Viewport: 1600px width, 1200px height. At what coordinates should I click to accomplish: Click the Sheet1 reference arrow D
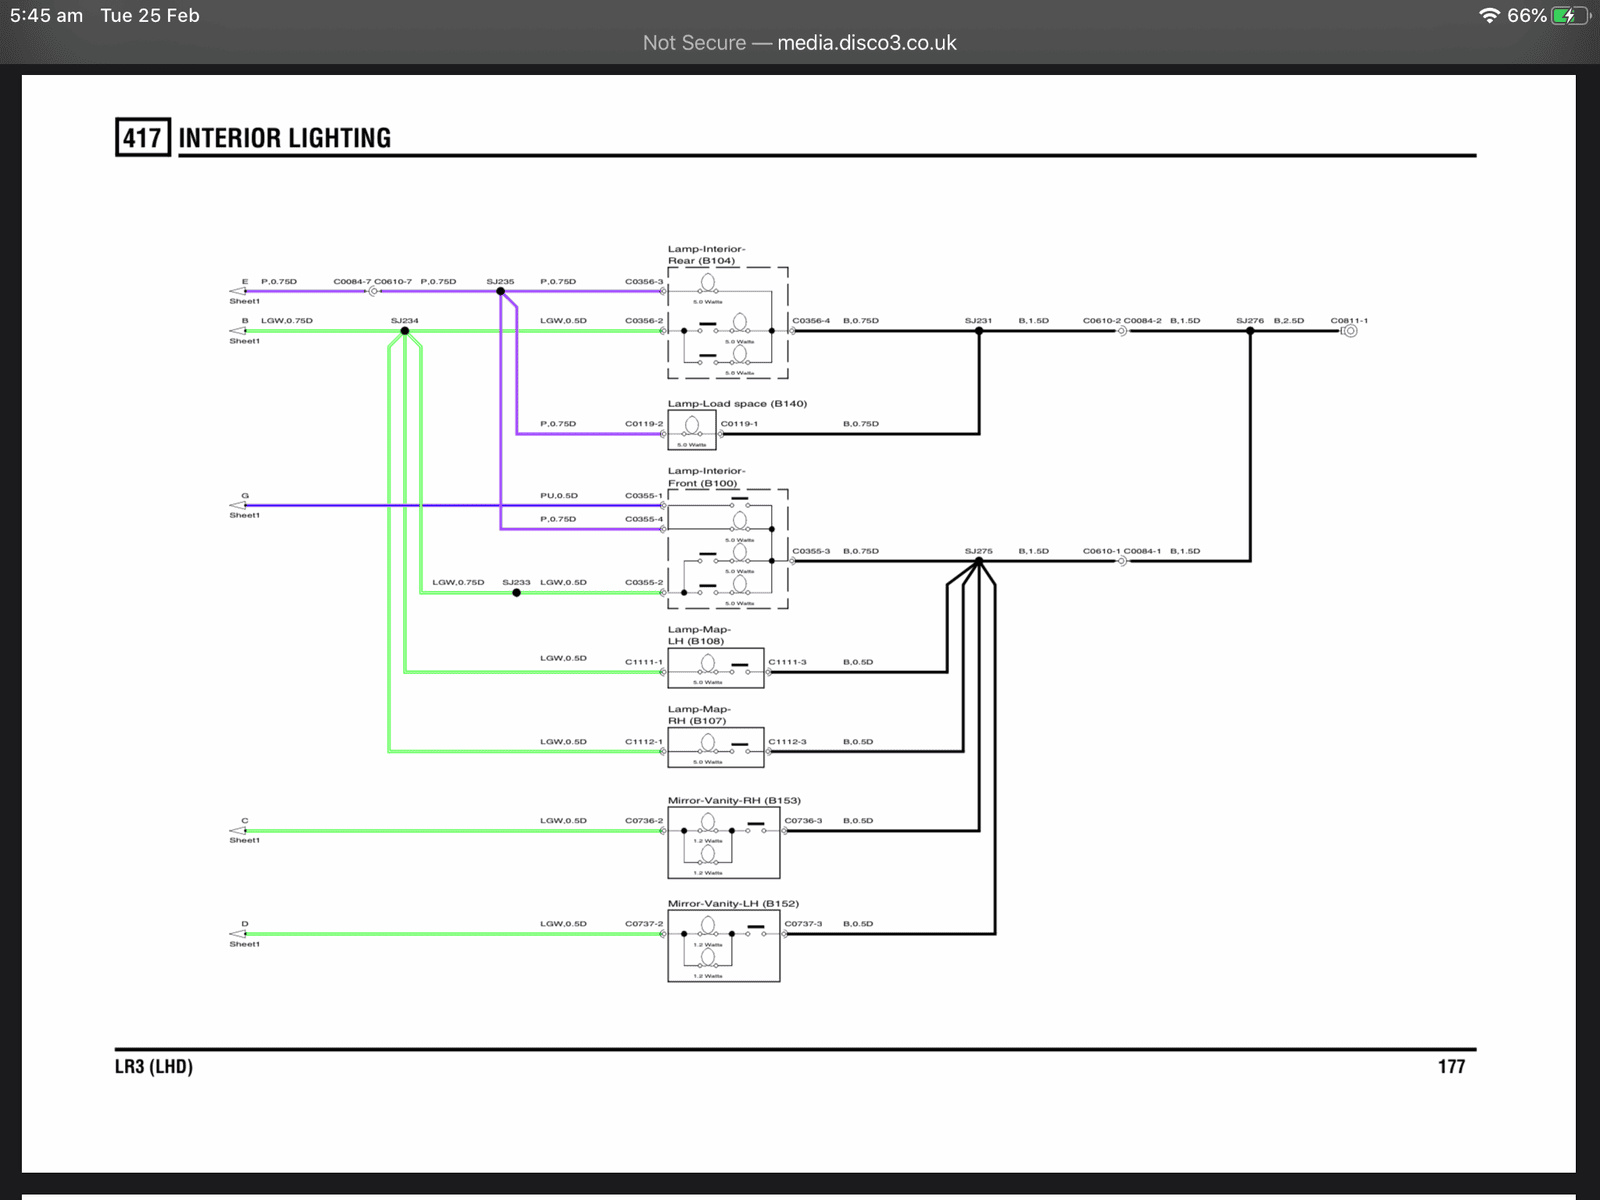pos(238,934)
